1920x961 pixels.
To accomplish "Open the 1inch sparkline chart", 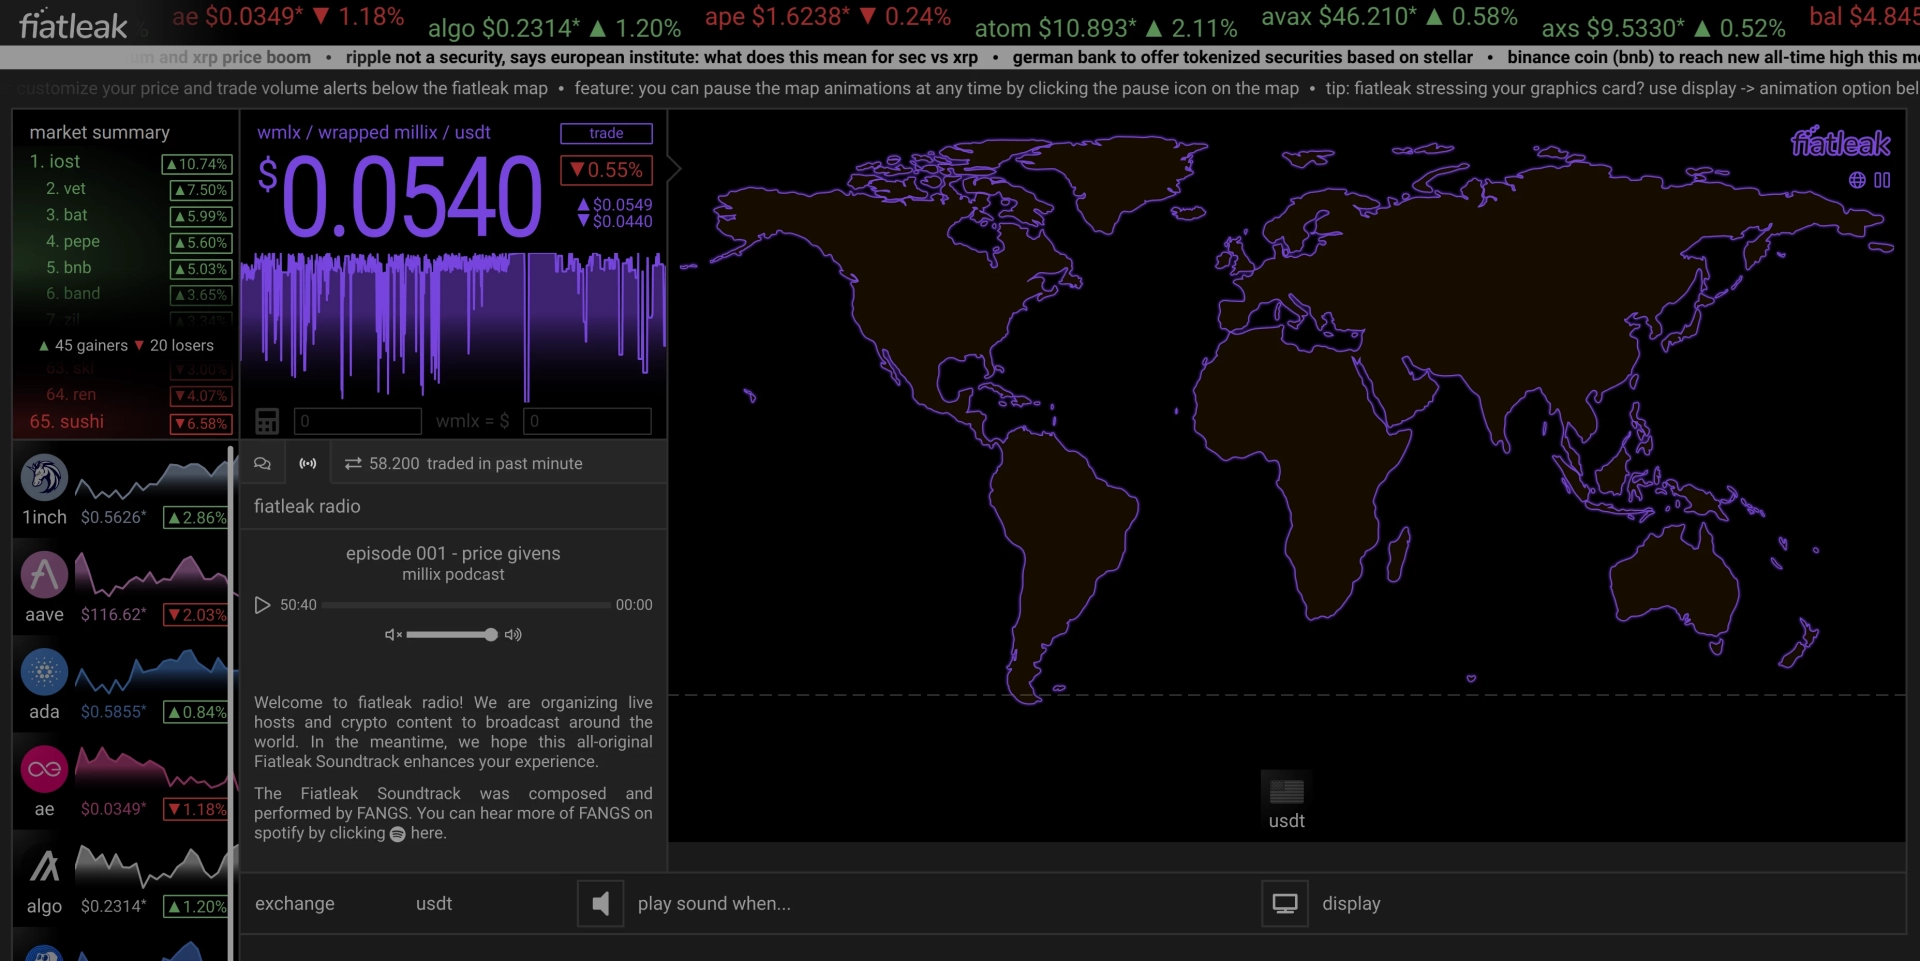I will (x=151, y=480).
